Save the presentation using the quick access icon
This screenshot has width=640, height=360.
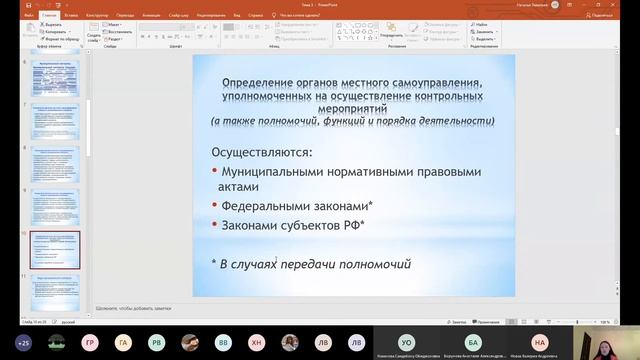click(28, 5)
